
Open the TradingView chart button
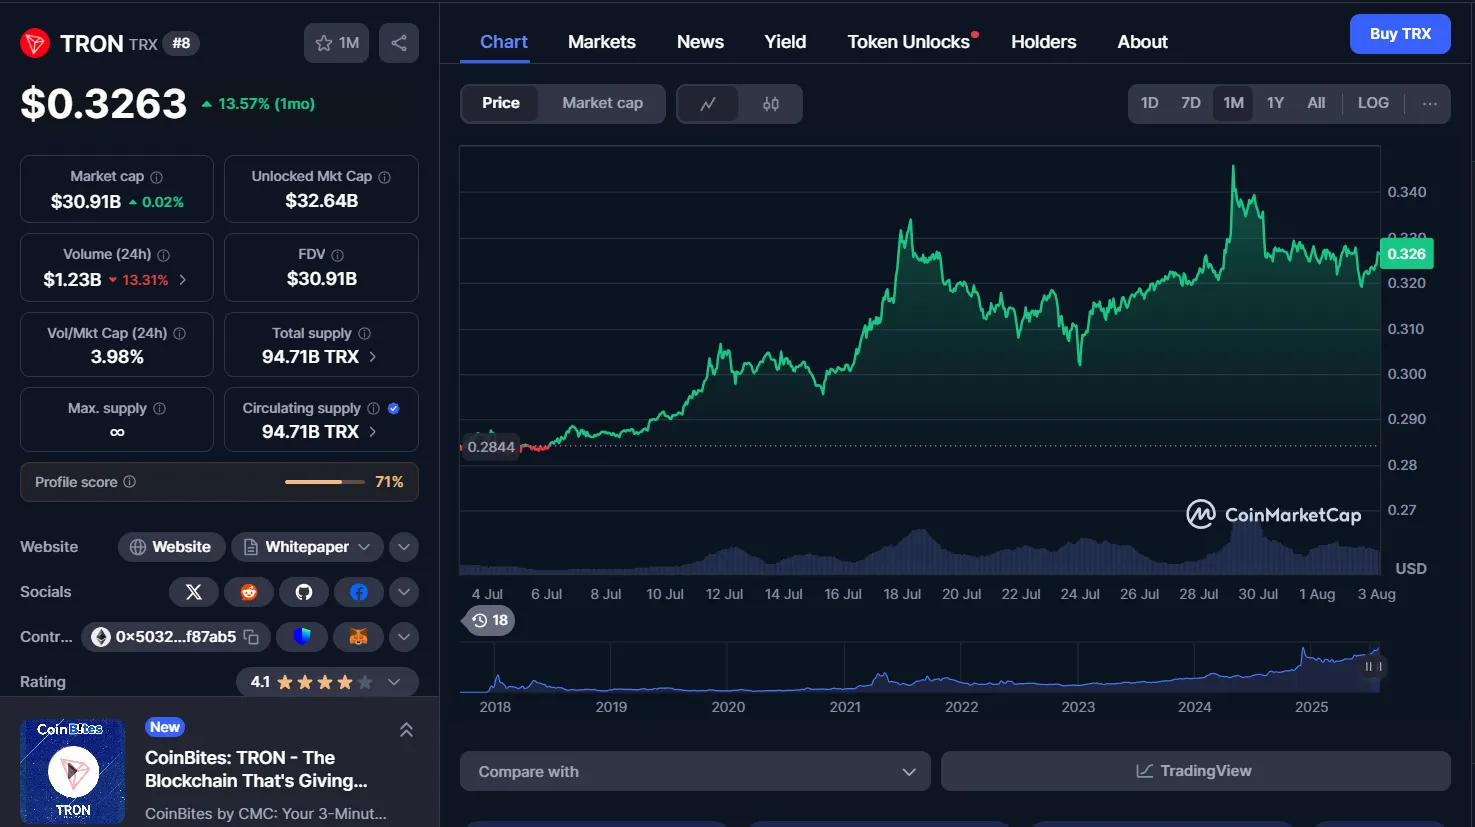1195,771
